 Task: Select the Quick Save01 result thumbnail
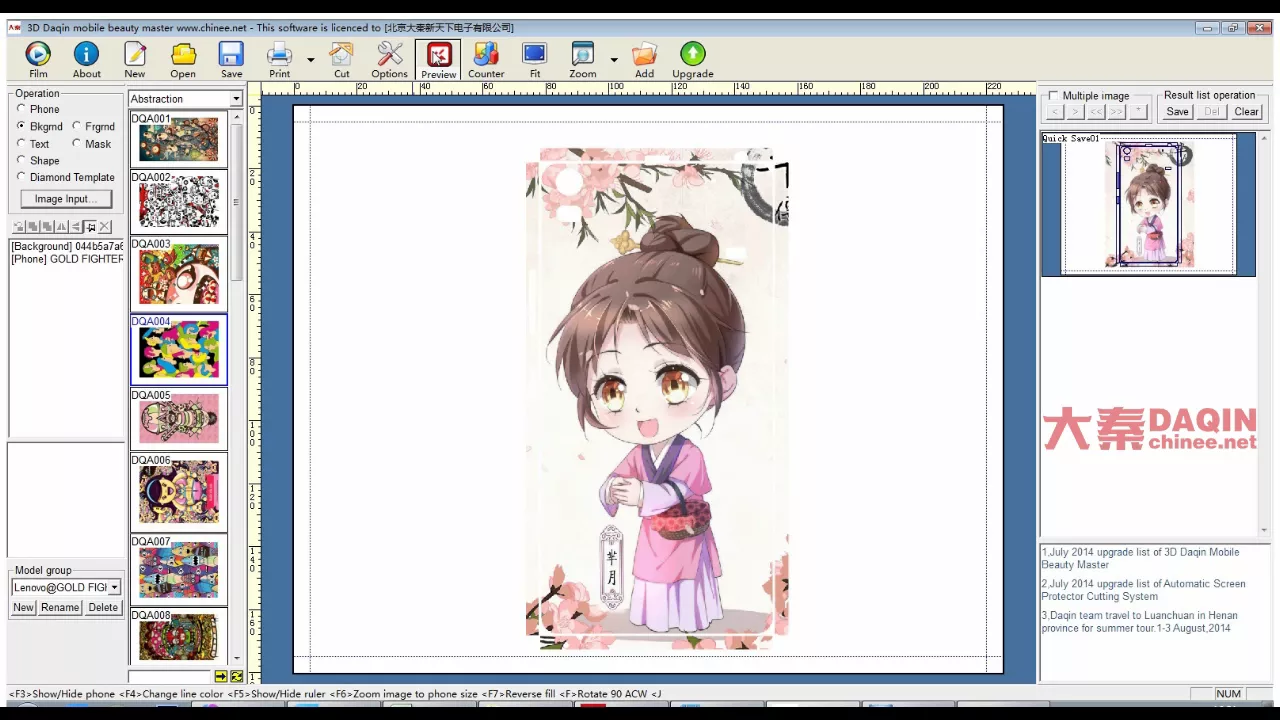click(x=1148, y=204)
